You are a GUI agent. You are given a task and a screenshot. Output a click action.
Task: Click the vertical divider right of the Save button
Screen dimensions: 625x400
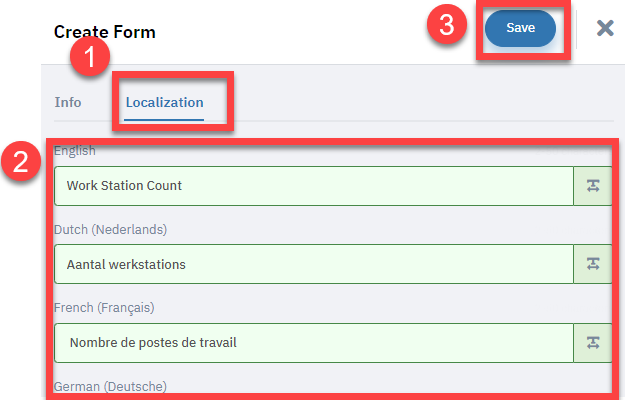[576, 29]
